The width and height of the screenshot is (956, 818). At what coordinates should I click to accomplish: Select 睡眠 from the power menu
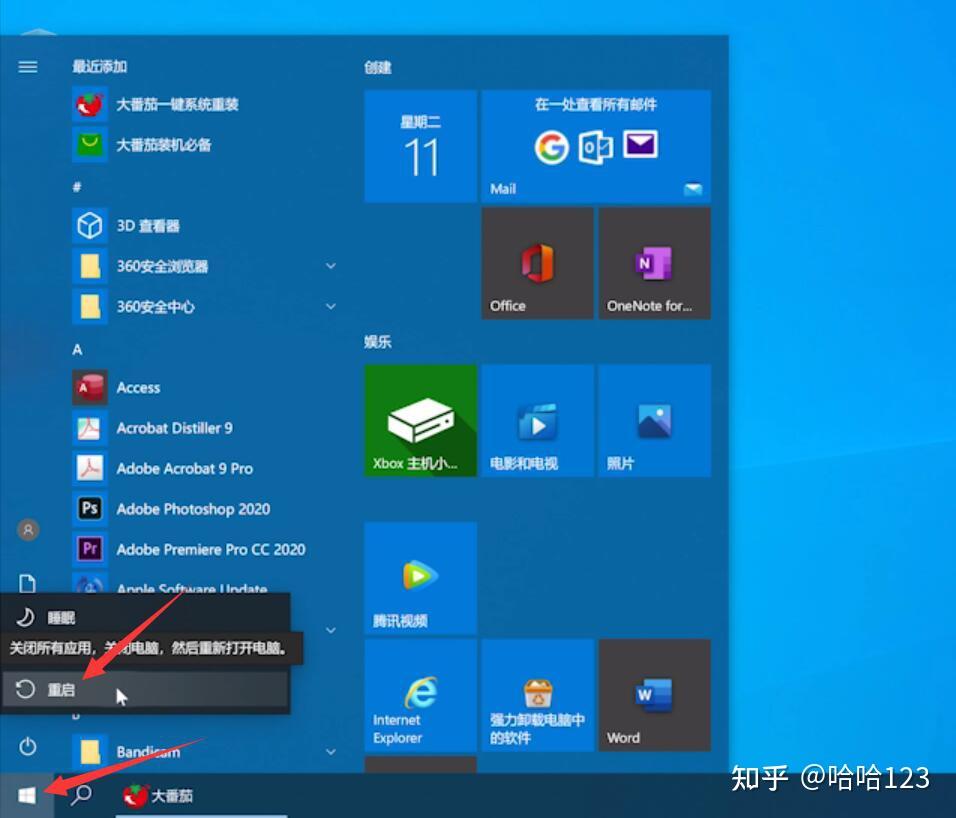(145, 618)
